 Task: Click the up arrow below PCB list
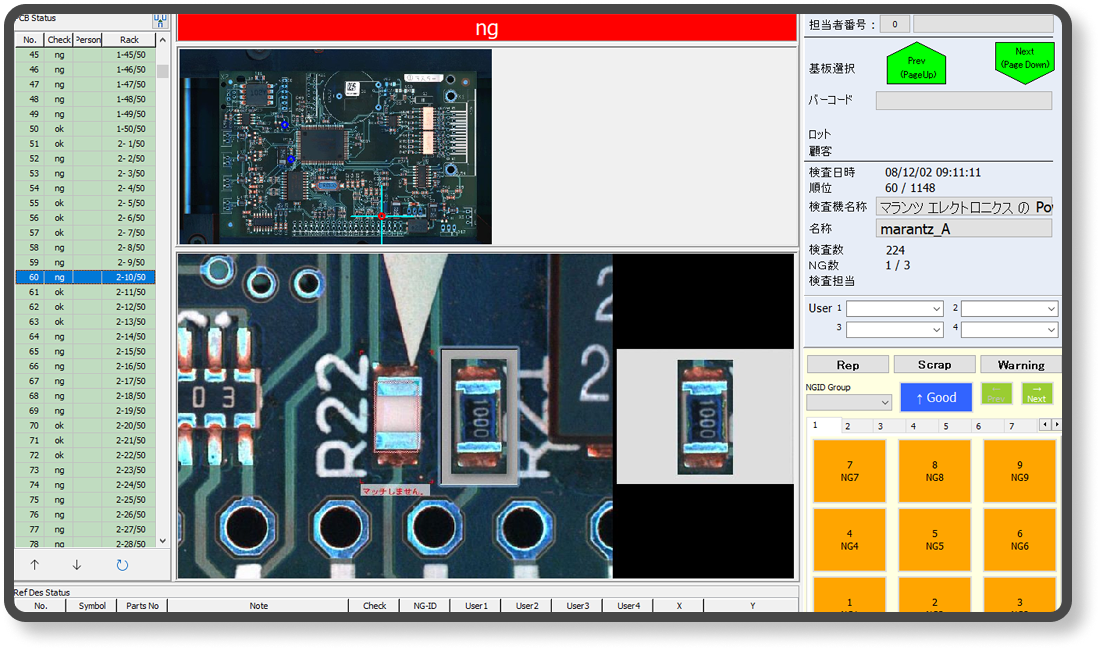pyautogui.click(x=36, y=565)
